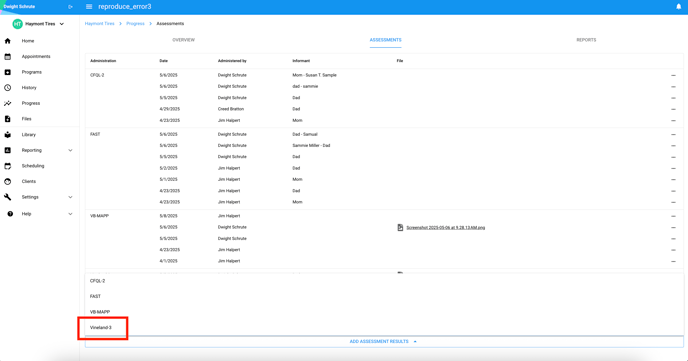688x361 pixels.
Task: Click the Sammie Miller - Dad informant cell
Action: point(311,145)
